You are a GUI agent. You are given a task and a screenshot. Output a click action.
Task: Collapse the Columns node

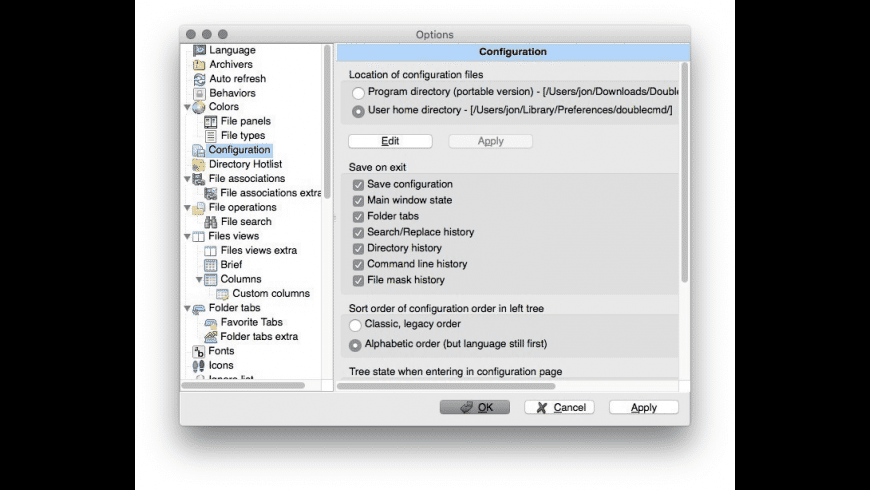(x=199, y=280)
